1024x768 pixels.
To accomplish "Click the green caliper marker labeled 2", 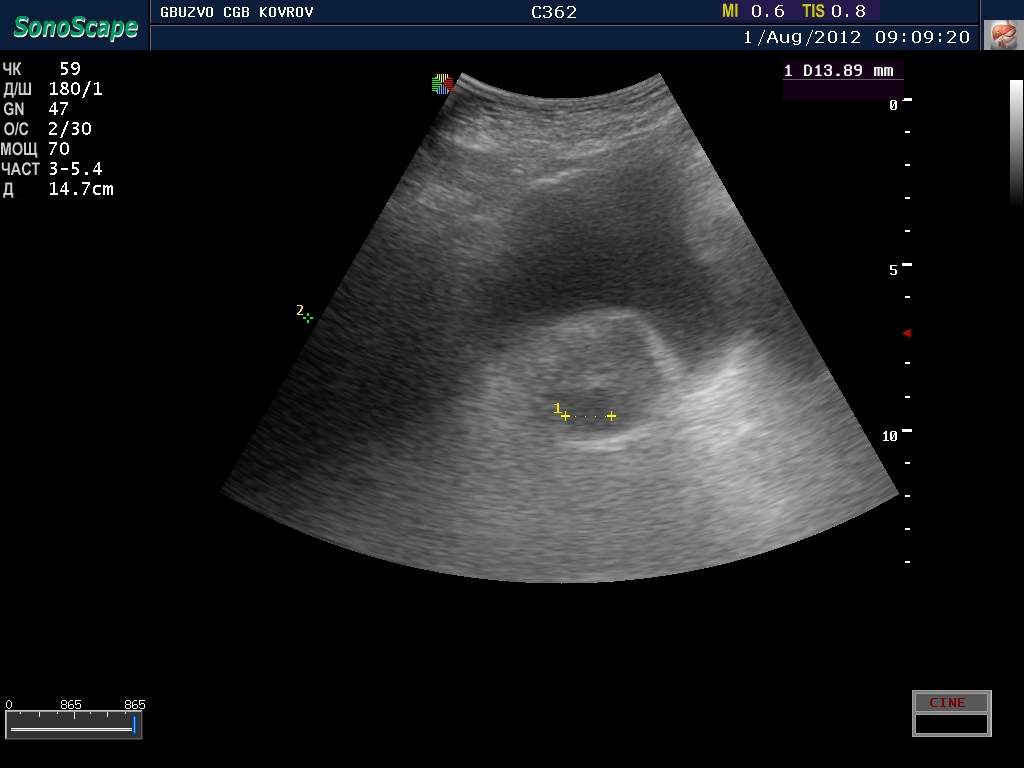I will [308, 317].
